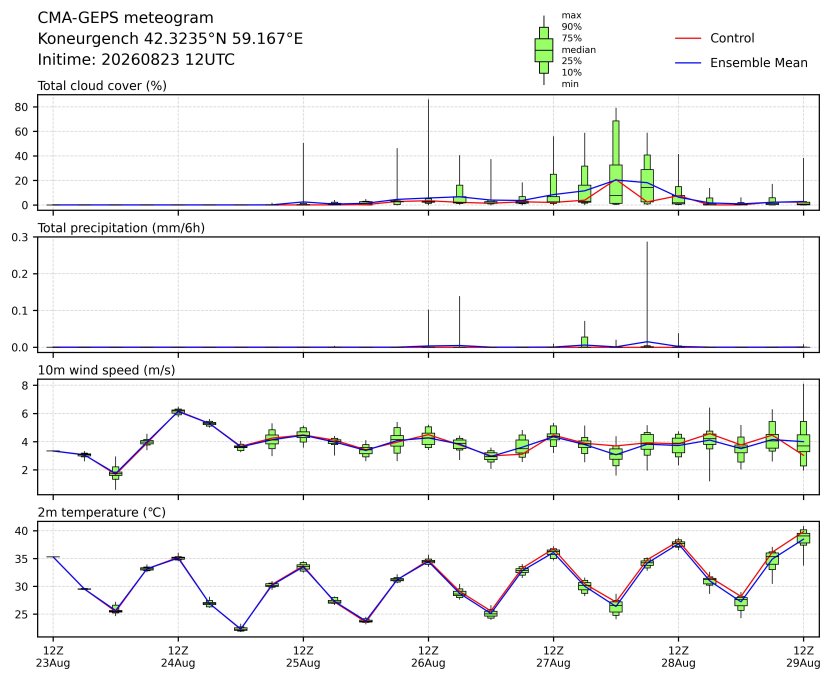The image size is (832, 680).
Task: Click the 'max' legend label
Action: [571, 15]
